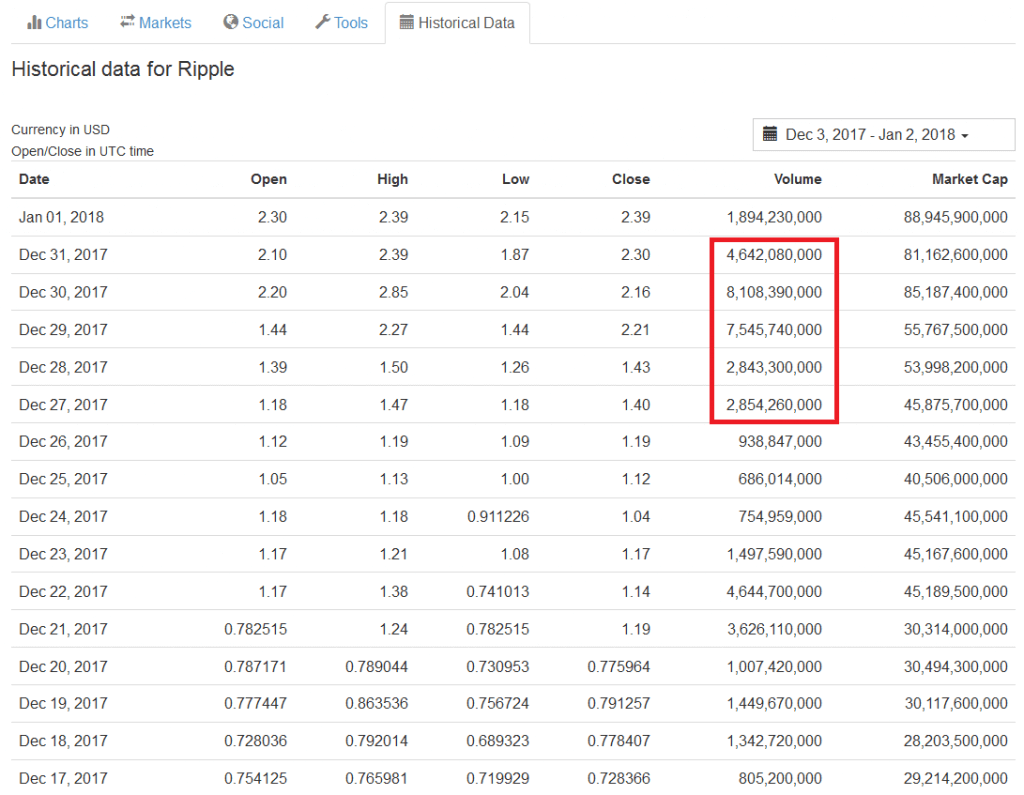This screenshot has width=1024, height=795.
Task: Click close value 0.775964
Action: [x=619, y=666]
